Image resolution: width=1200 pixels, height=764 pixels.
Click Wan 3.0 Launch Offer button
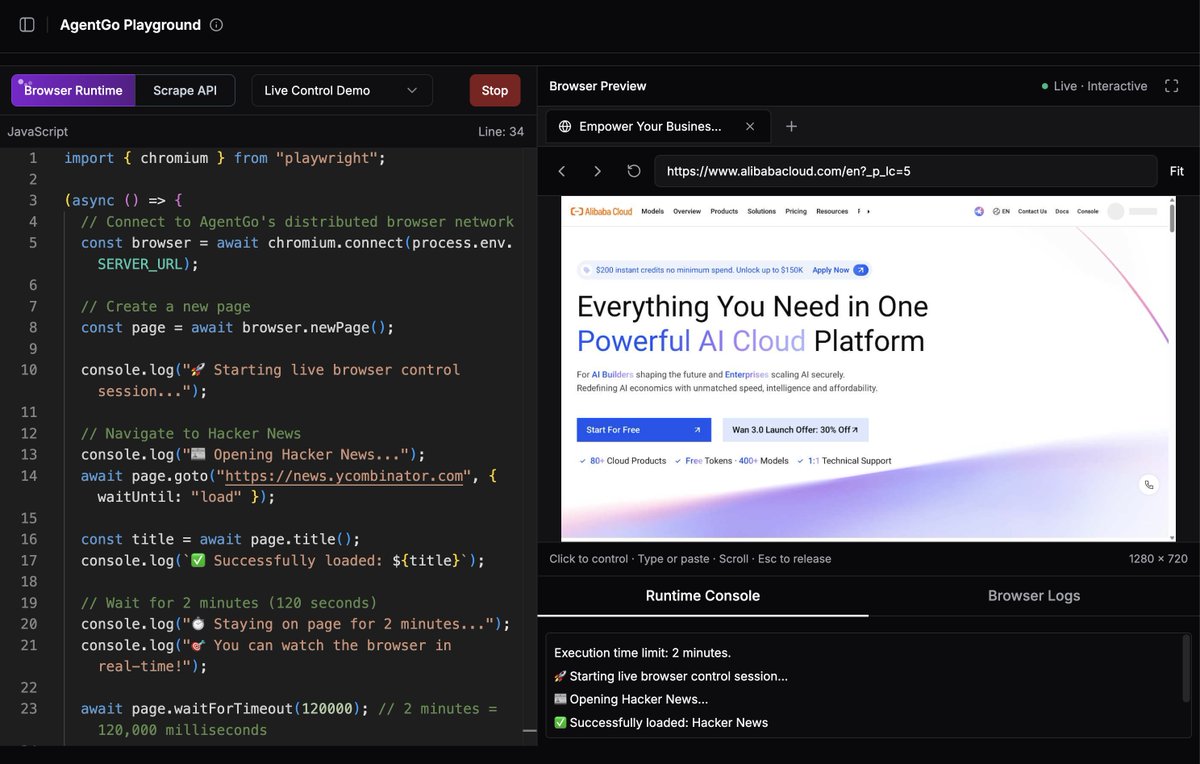(x=796, y=430)
